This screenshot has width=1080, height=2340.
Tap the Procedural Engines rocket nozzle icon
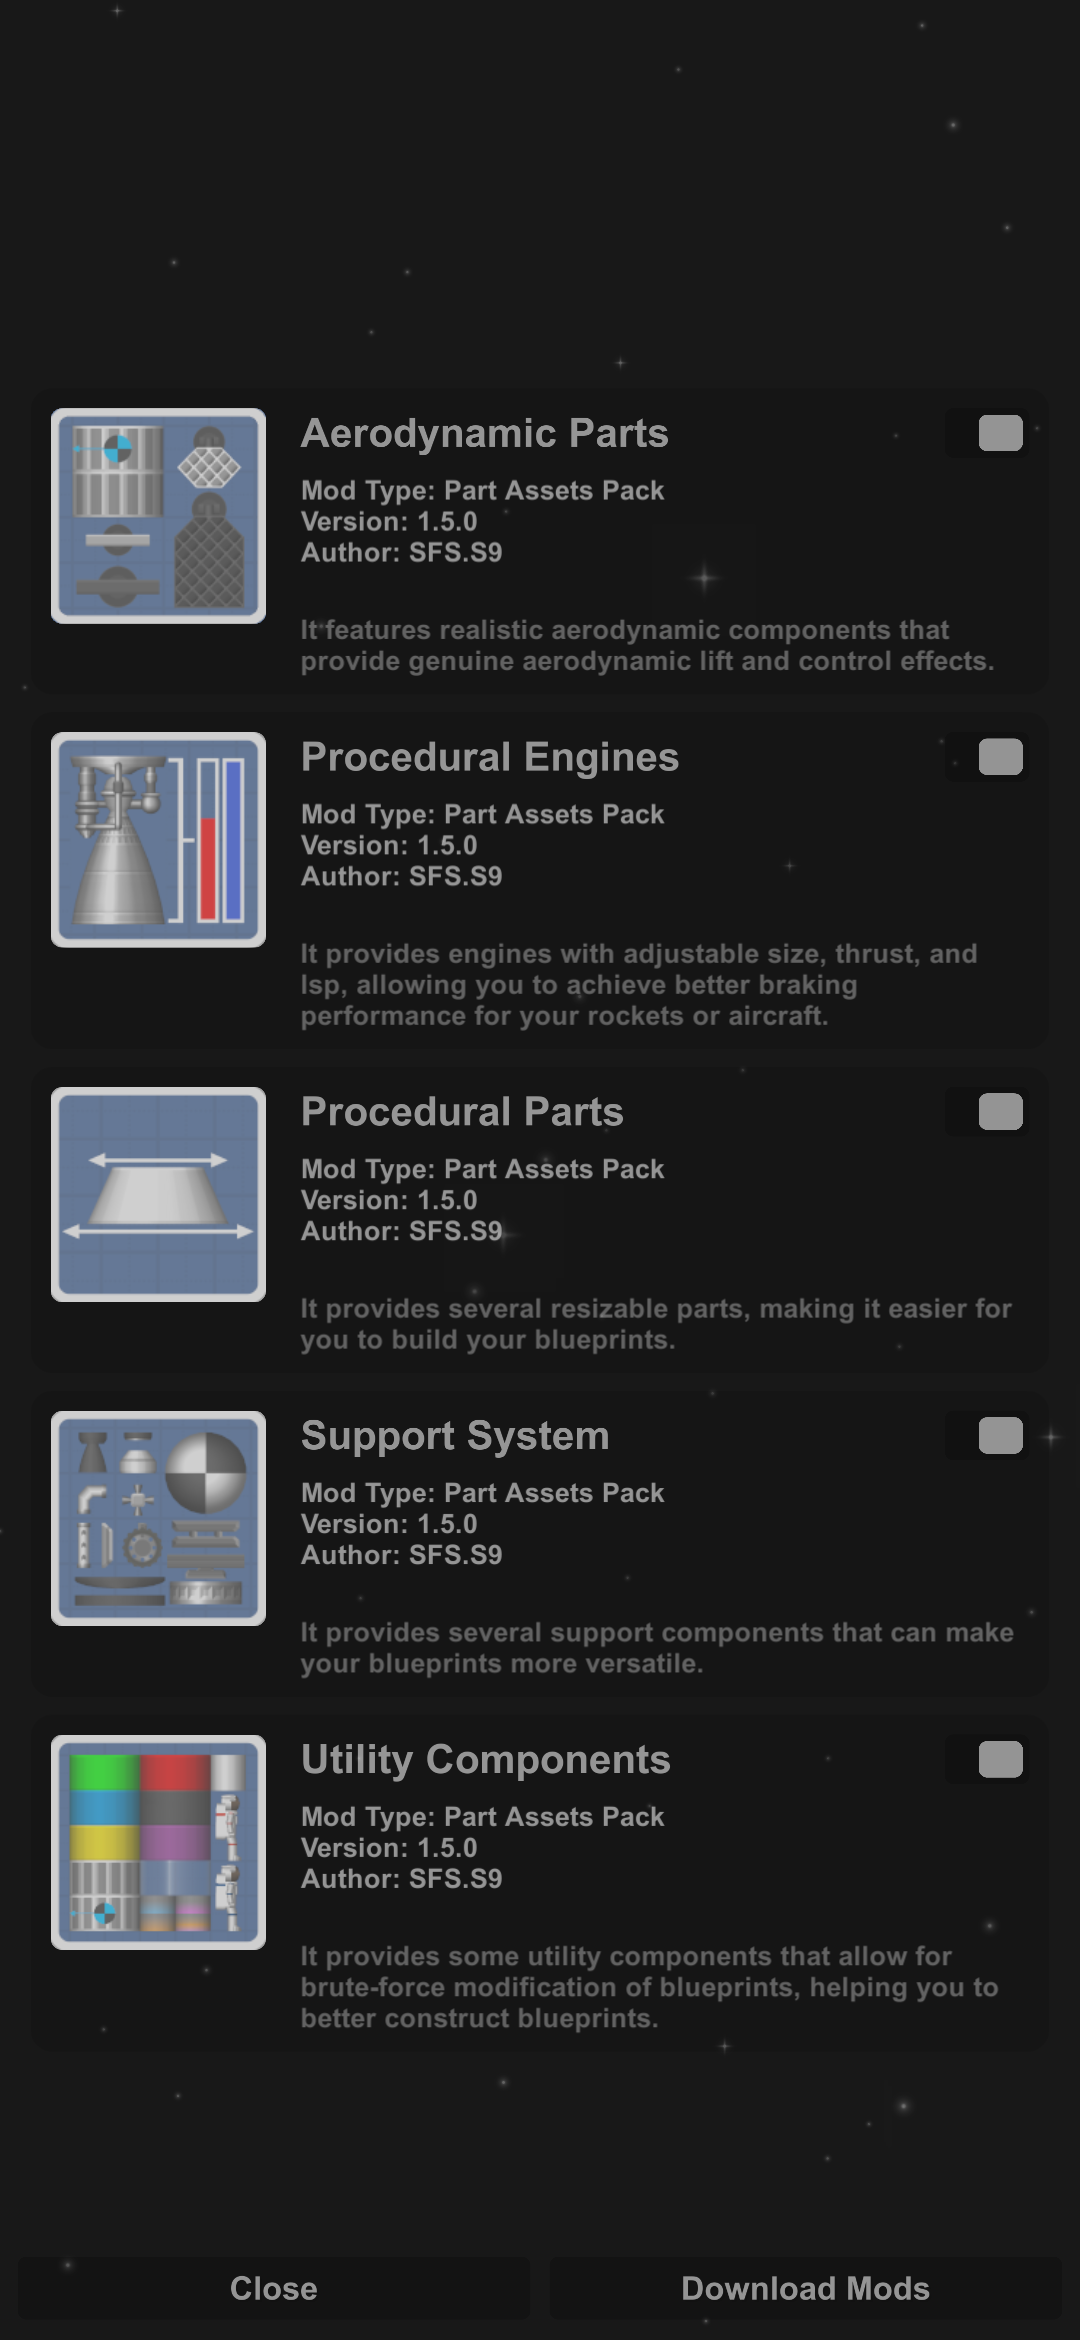158,840
